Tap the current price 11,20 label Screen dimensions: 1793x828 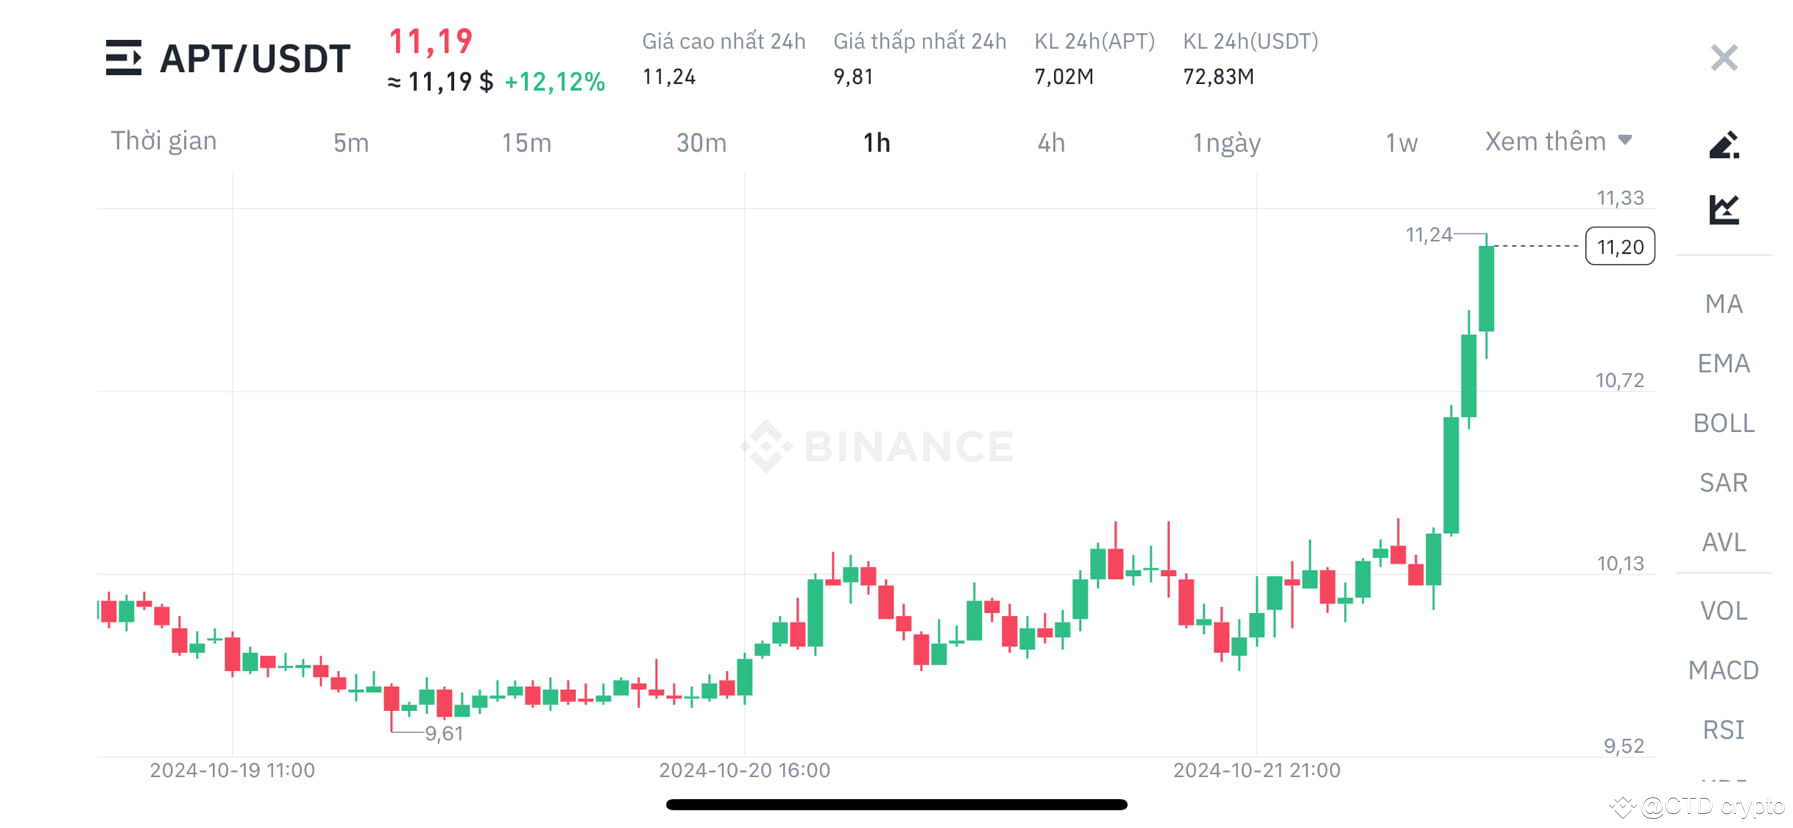pyautogui.click(x=1619, y=247)
